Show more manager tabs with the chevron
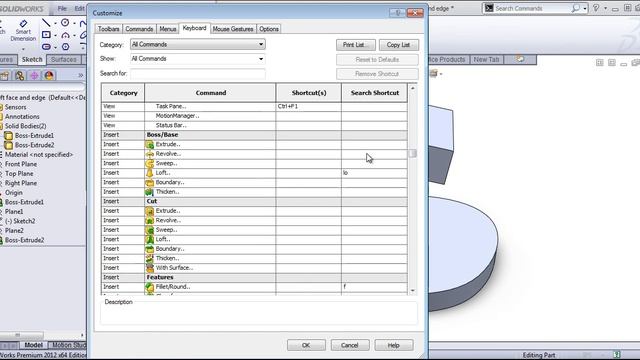The width and height of the screenshot is (640, 360). (x=80, y=76)
